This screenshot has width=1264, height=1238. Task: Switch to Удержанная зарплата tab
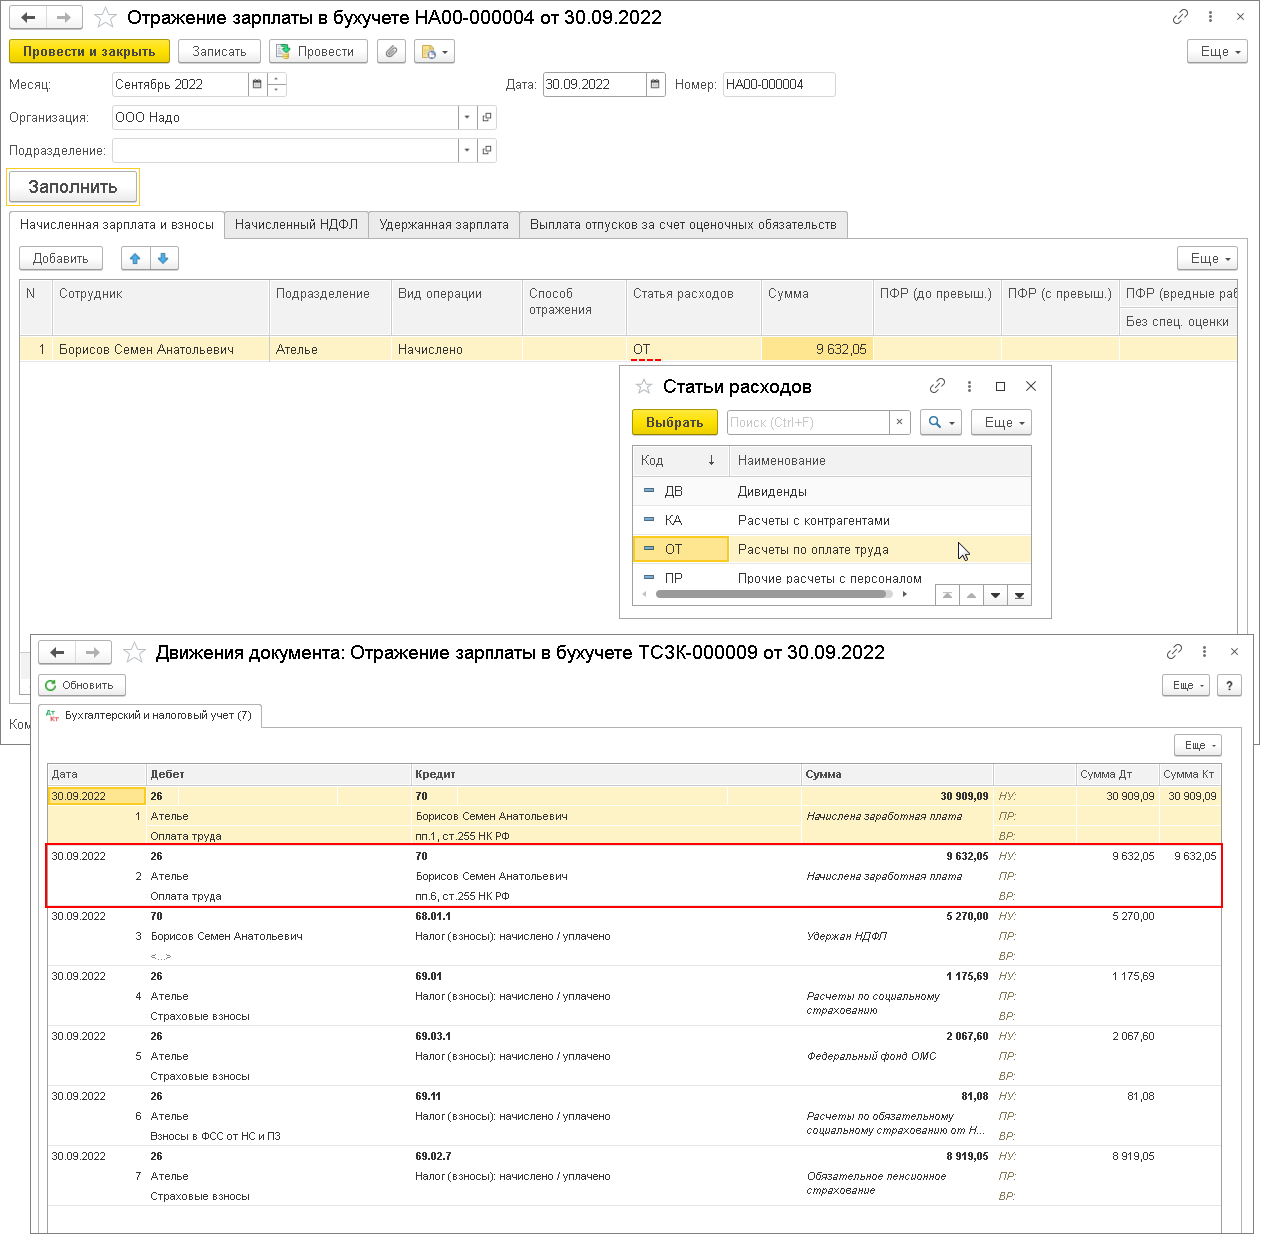tap(444, 225)
